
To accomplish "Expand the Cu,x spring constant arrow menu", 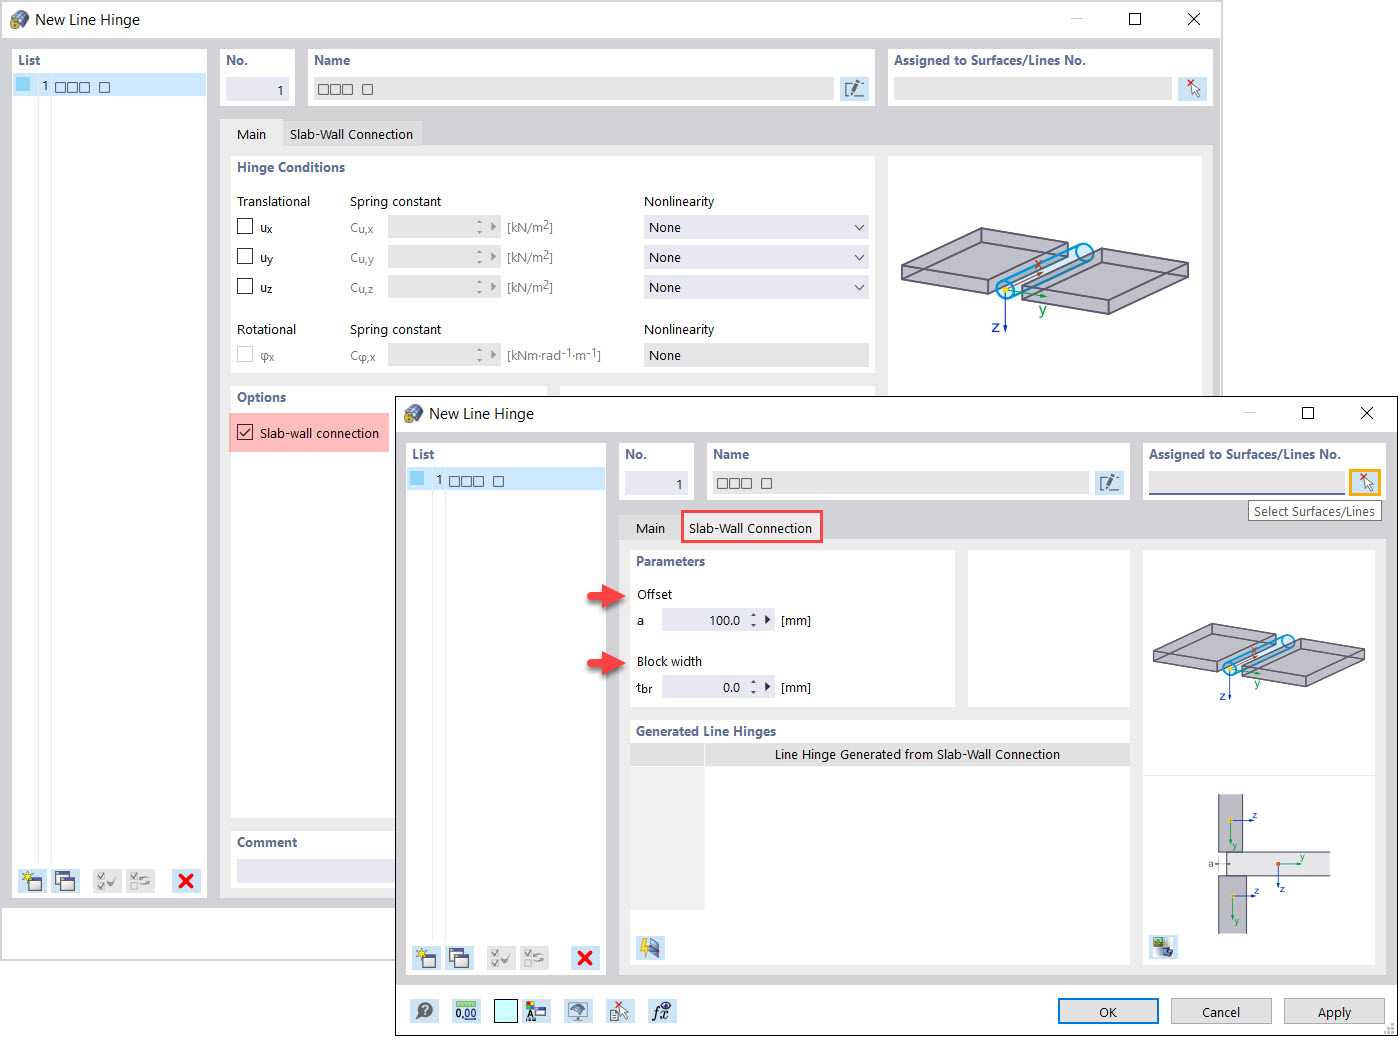I will [x=494, y=227].
